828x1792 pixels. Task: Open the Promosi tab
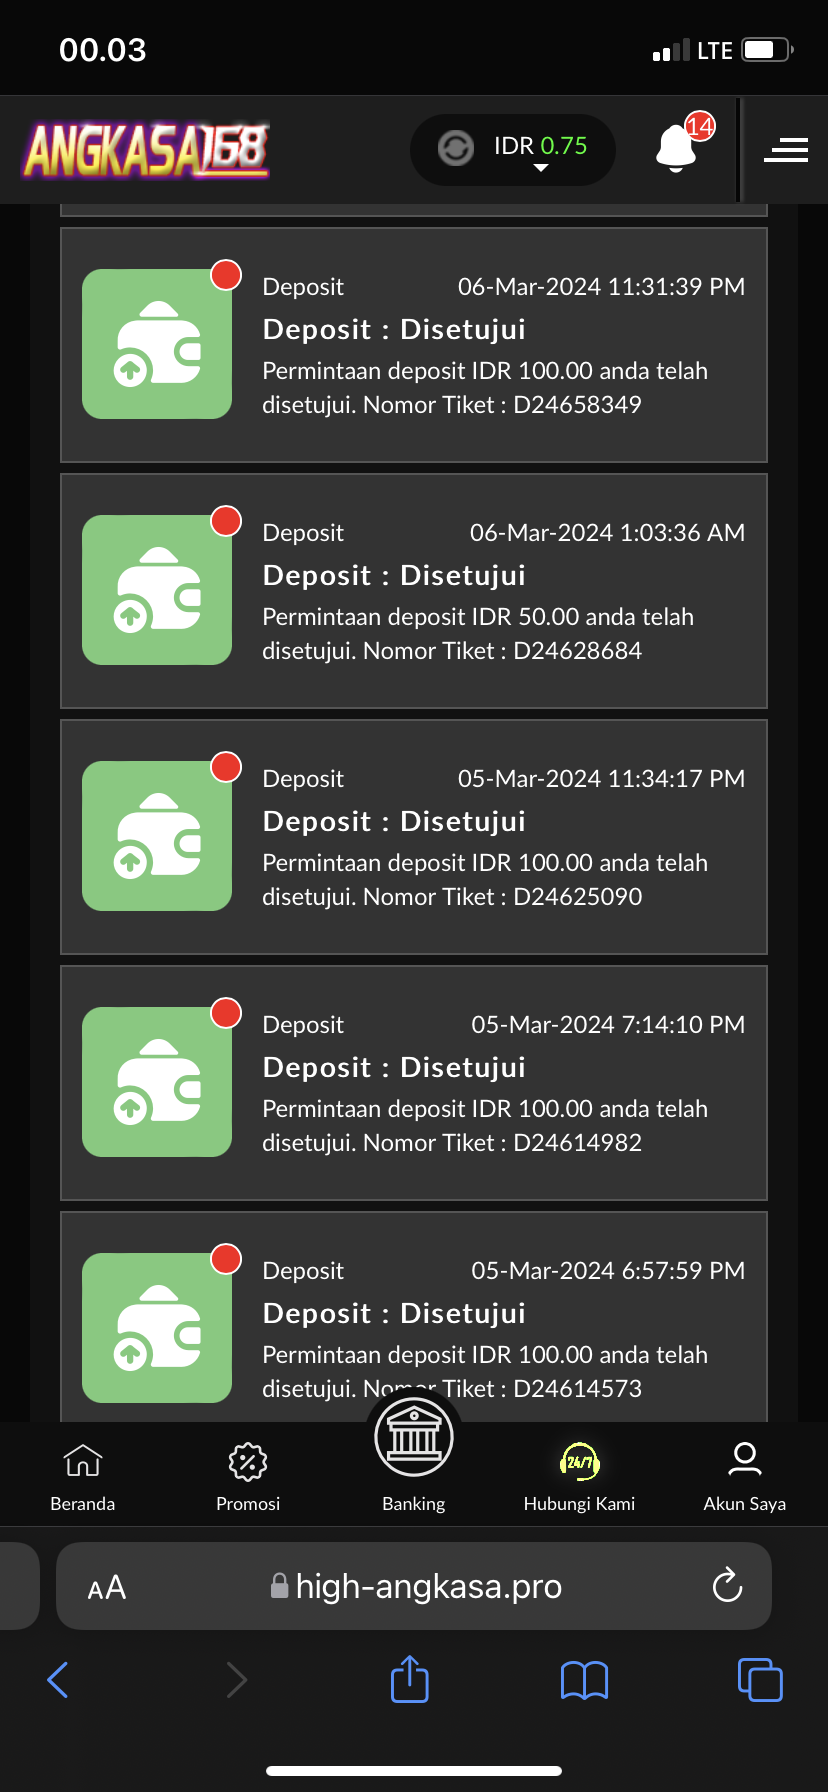pos(248,1477)
